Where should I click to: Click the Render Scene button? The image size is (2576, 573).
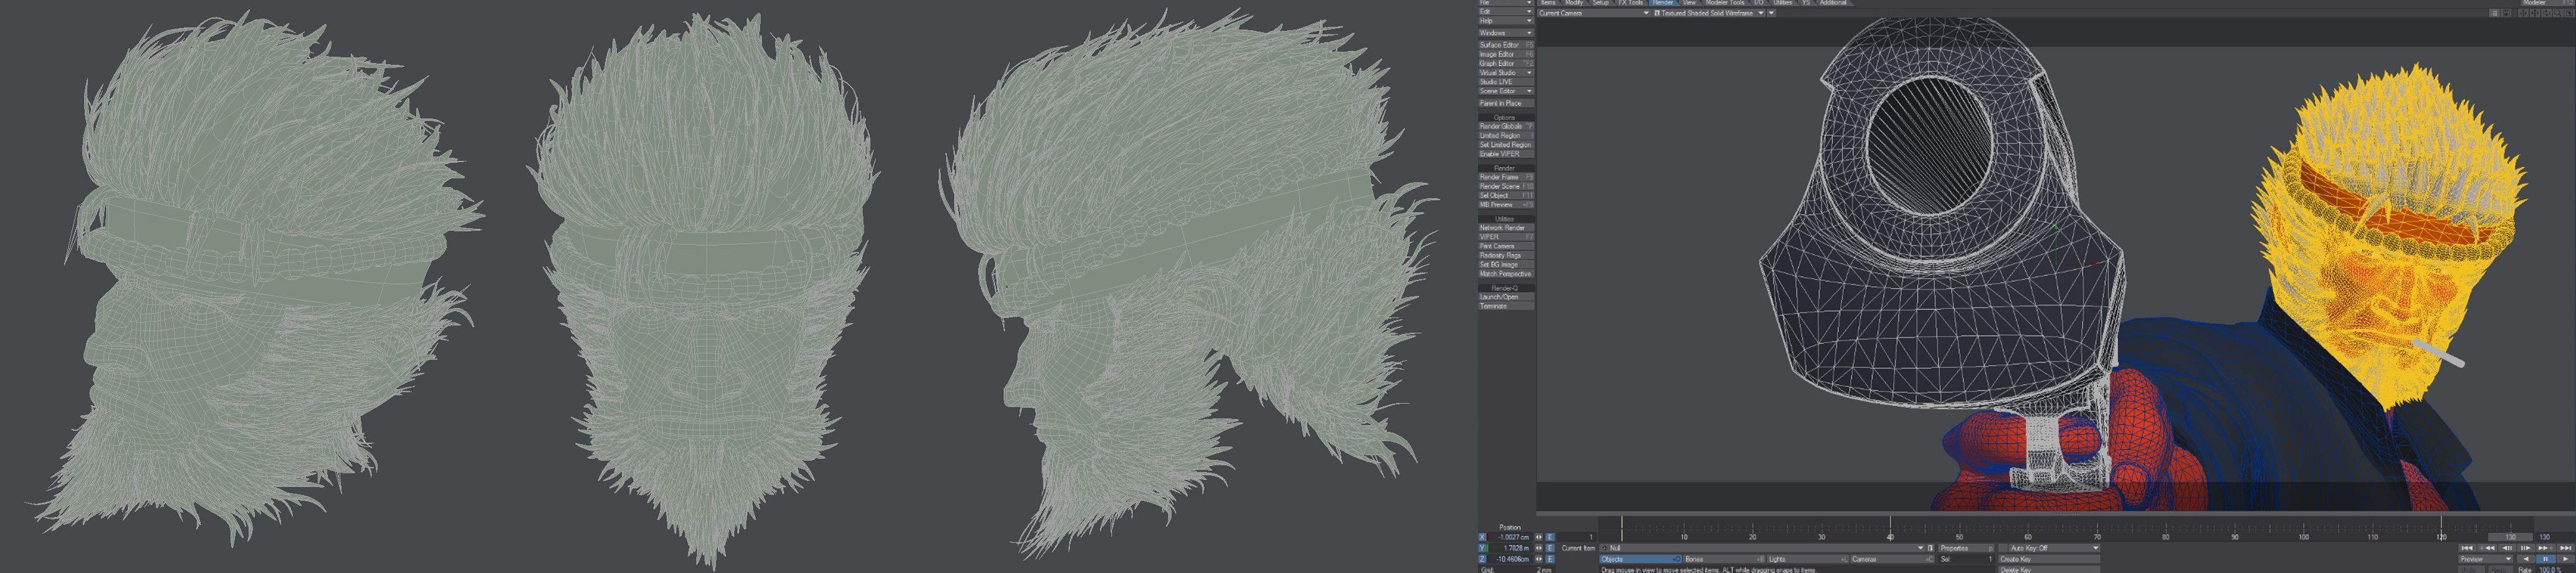click(x=1506, y=186)
